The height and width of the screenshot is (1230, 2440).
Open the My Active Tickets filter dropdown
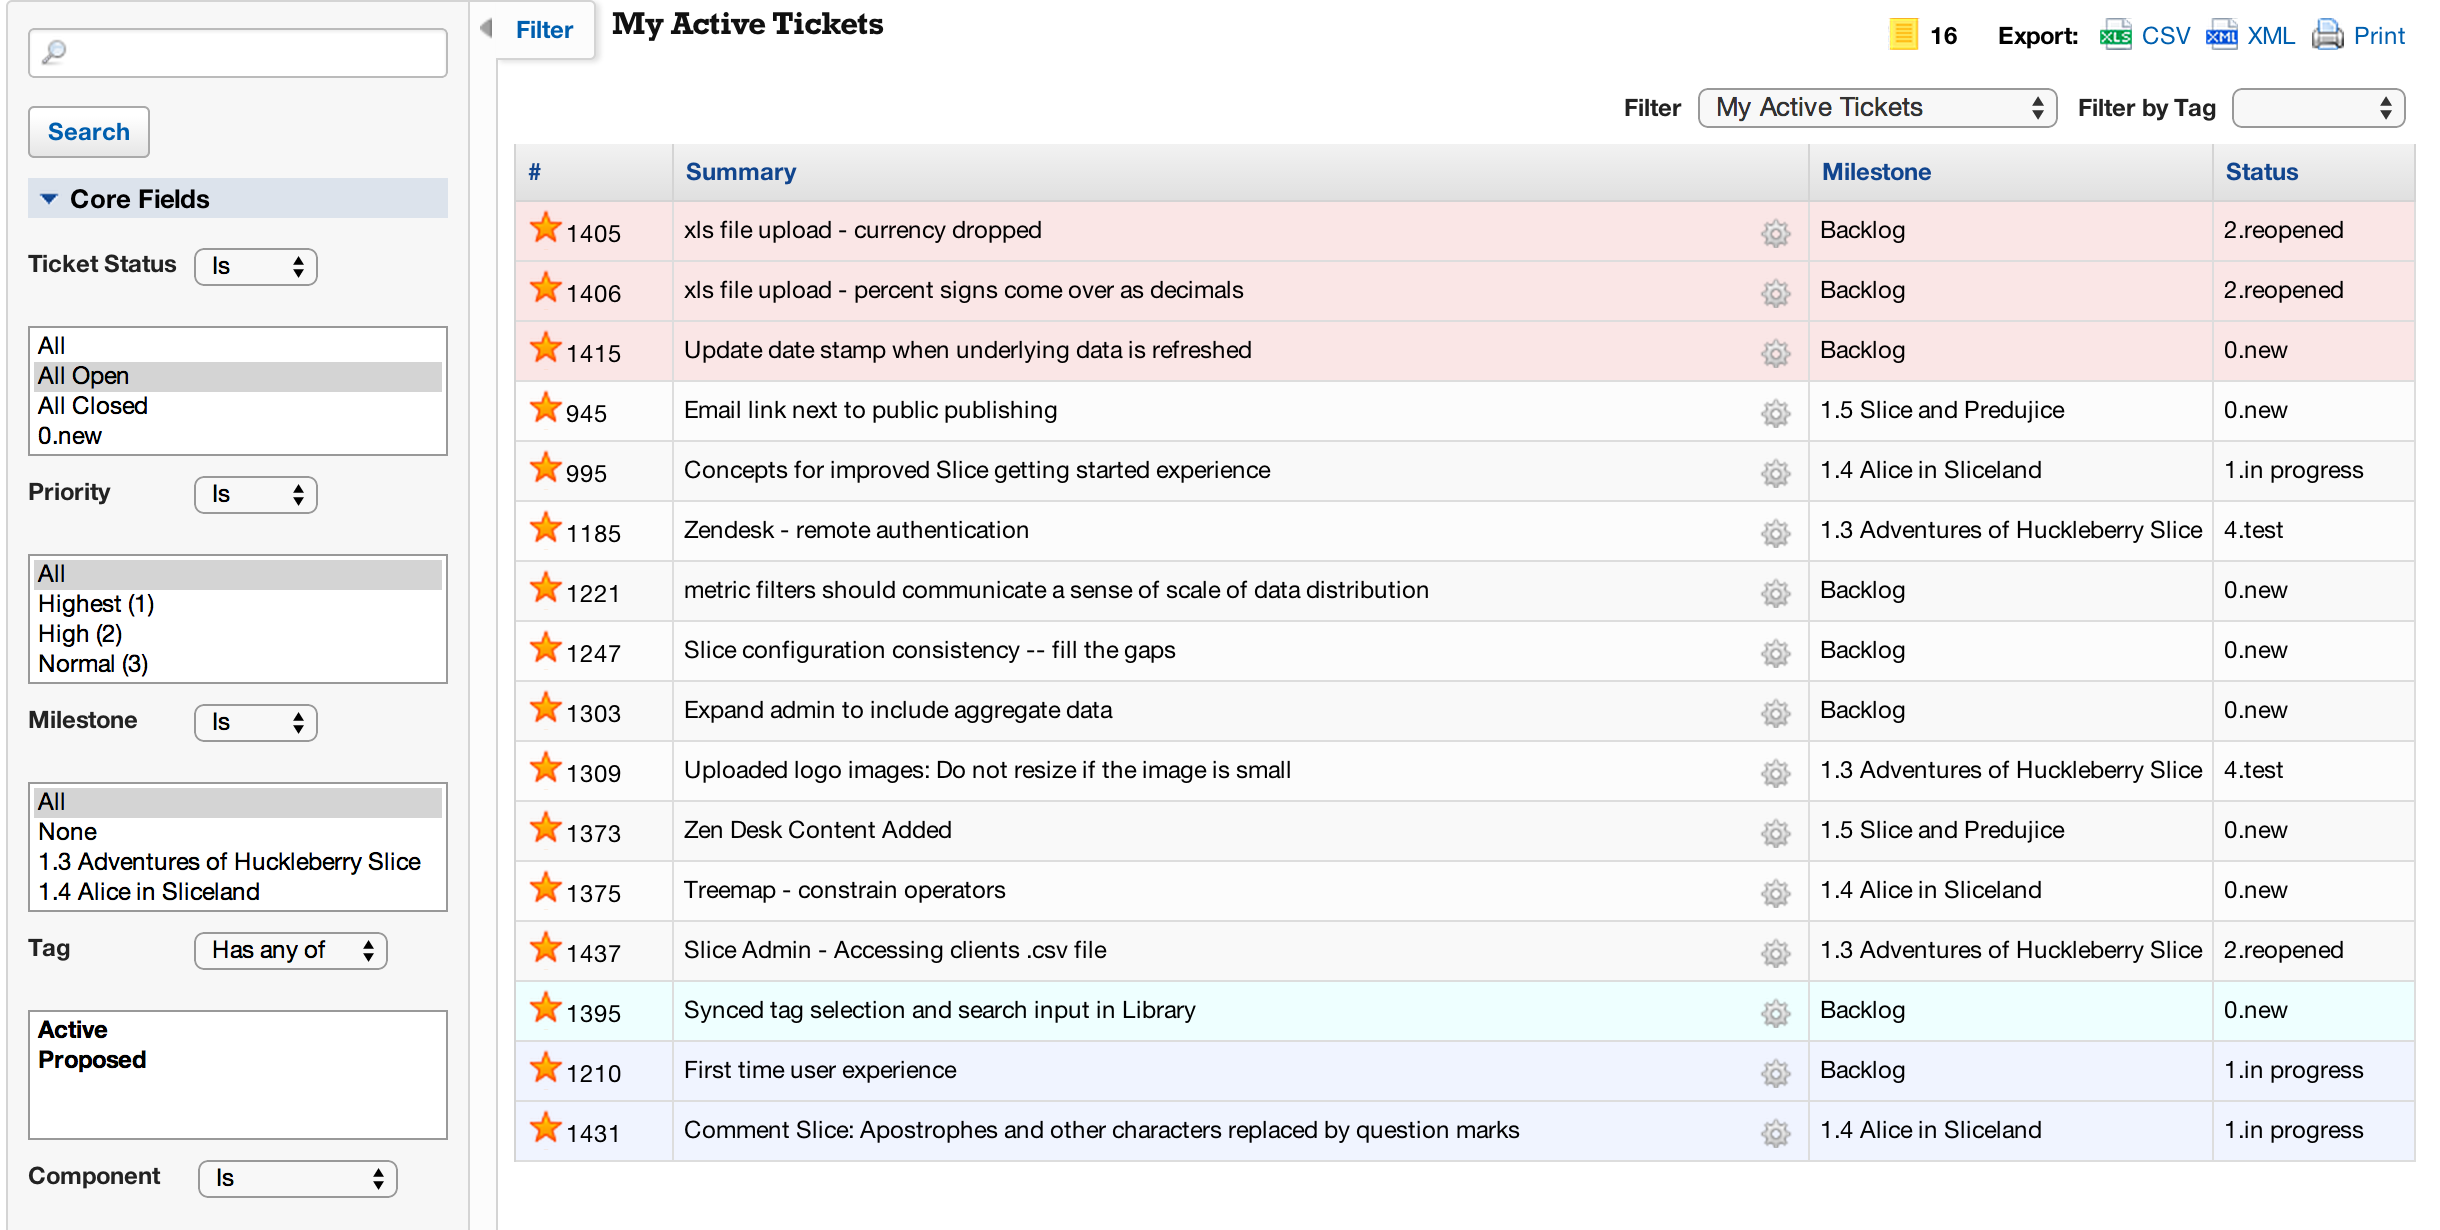[1876, 108]
